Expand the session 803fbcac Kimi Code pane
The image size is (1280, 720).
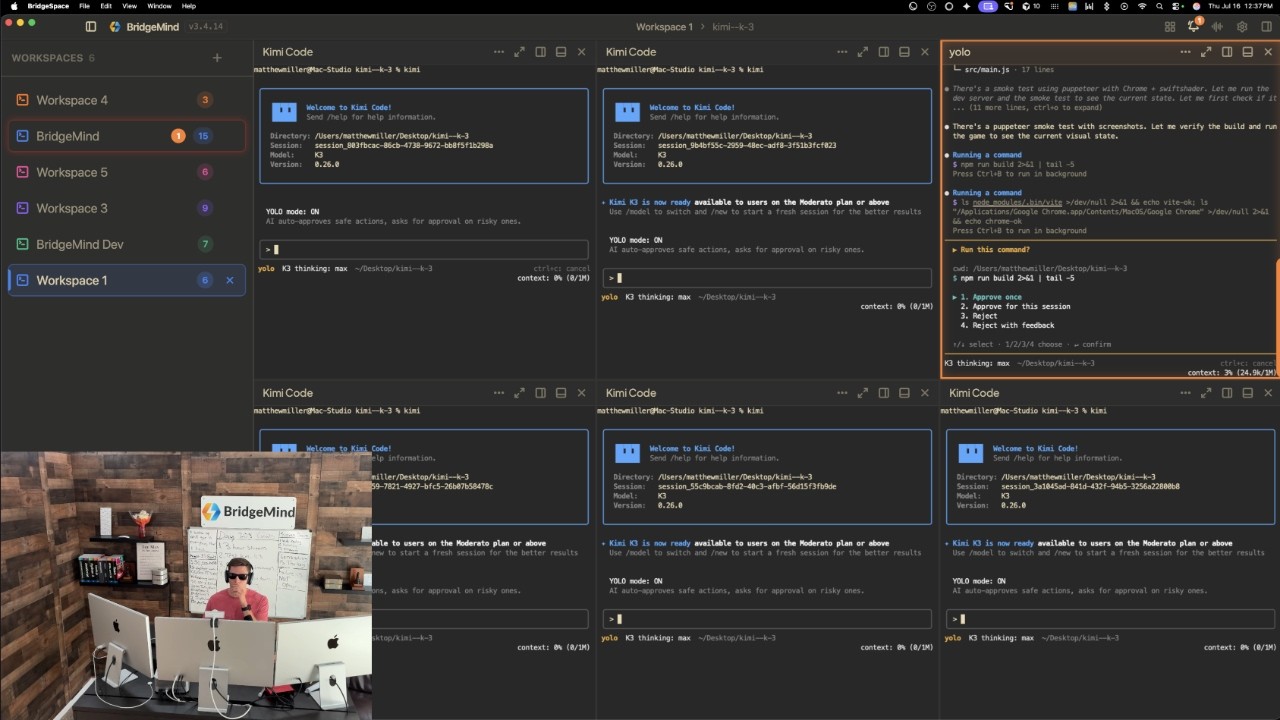coord(520,52)
